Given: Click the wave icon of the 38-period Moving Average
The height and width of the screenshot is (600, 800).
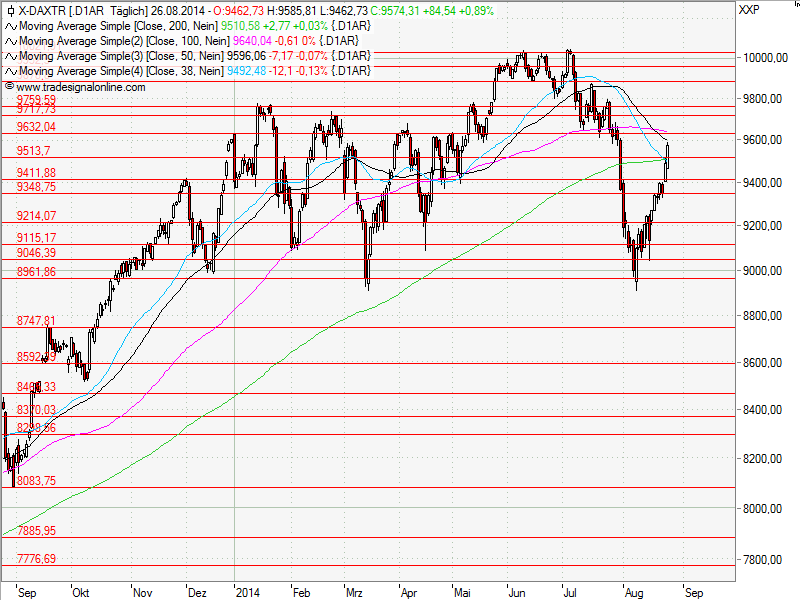Looking at the screenshot, I should click(9, 71).
